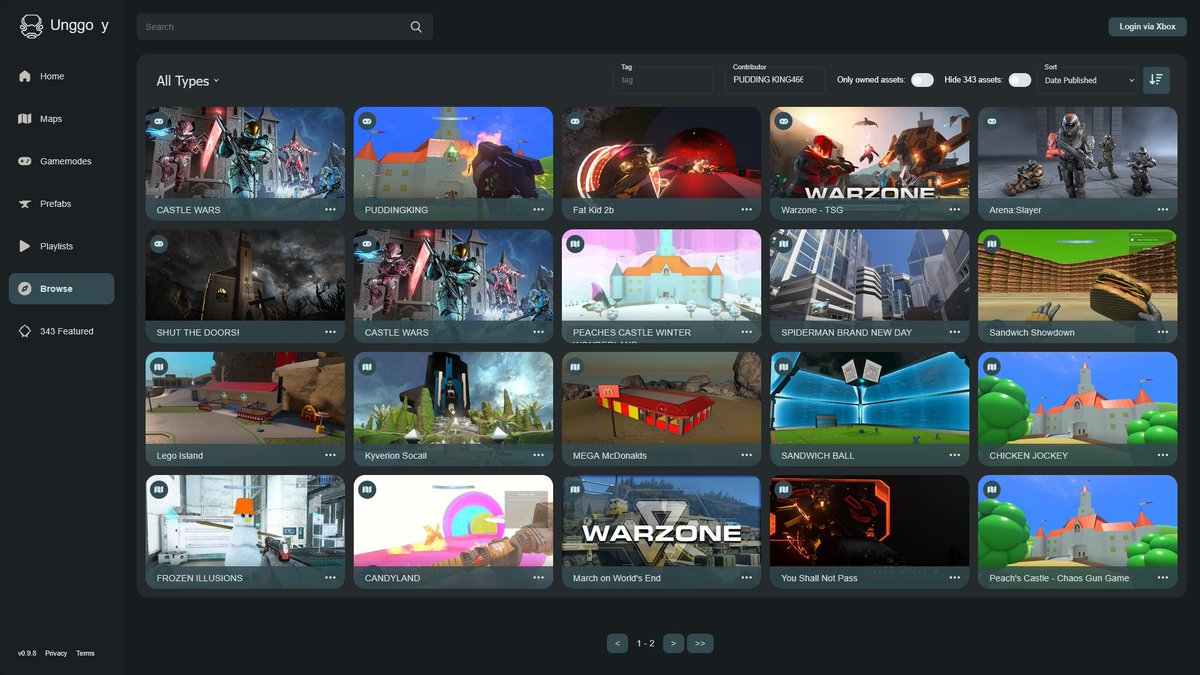Open the three-dot menu on PUDDINGKING card

tap(538, 210)
